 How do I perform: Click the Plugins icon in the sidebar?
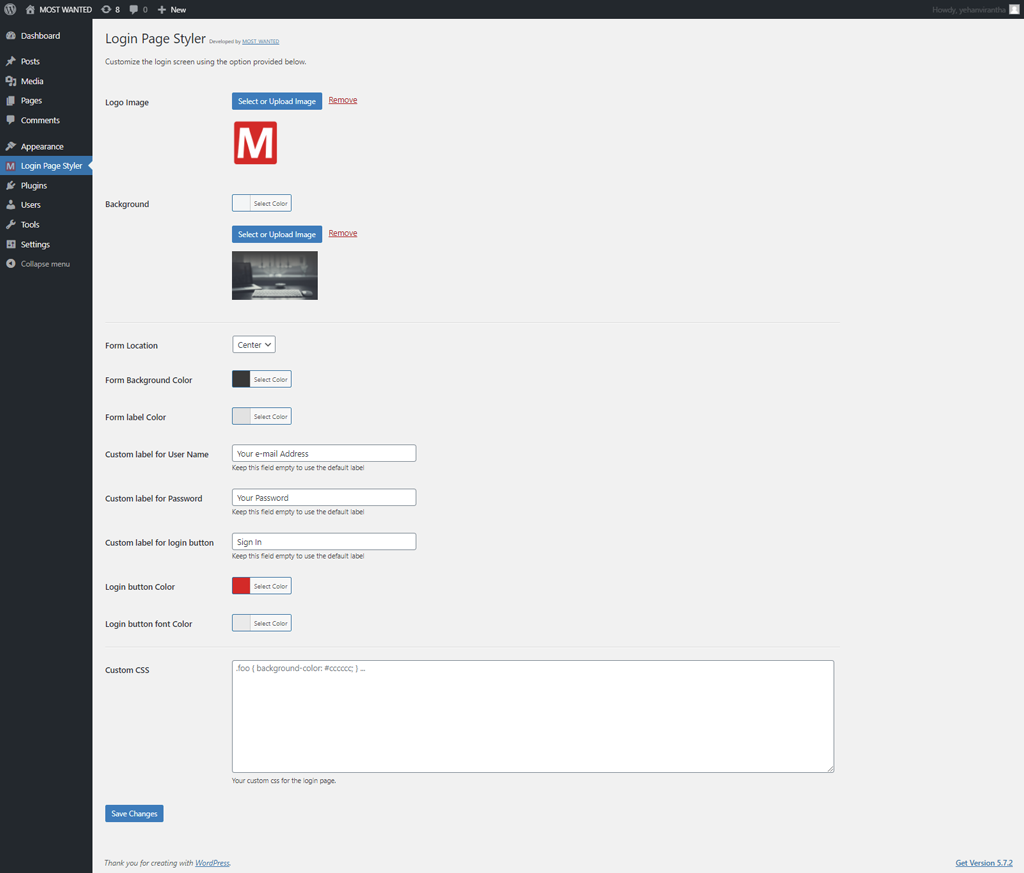coord(13,185)
